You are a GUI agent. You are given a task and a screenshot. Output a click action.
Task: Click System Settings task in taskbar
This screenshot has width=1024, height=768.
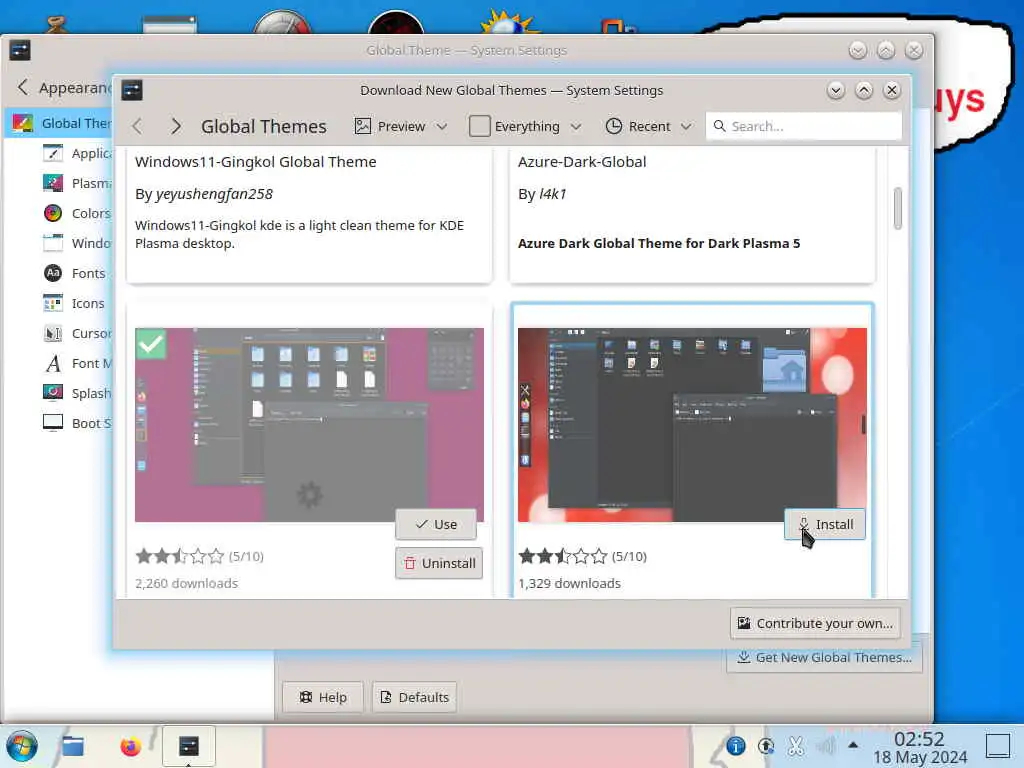[189, 746]
